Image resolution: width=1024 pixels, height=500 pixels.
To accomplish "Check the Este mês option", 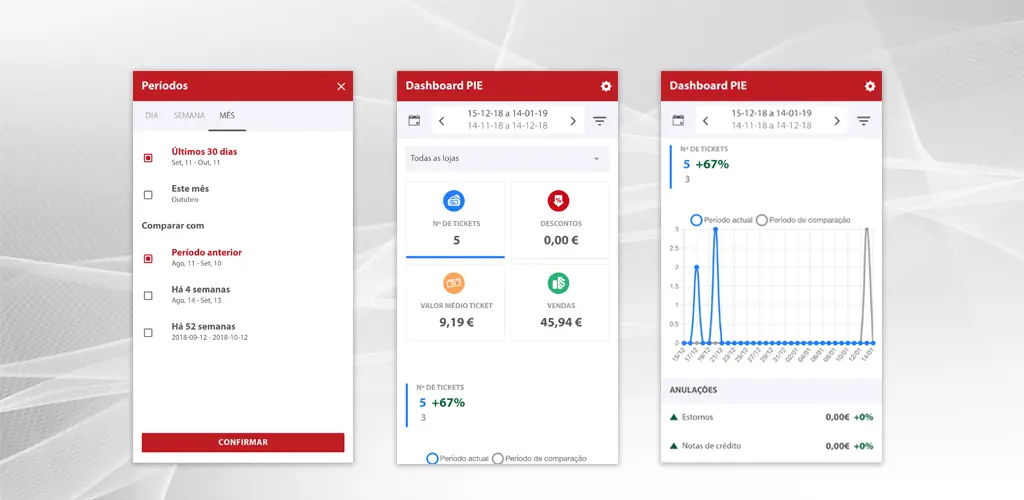I will pyautogui.click(x=148, y=195).
